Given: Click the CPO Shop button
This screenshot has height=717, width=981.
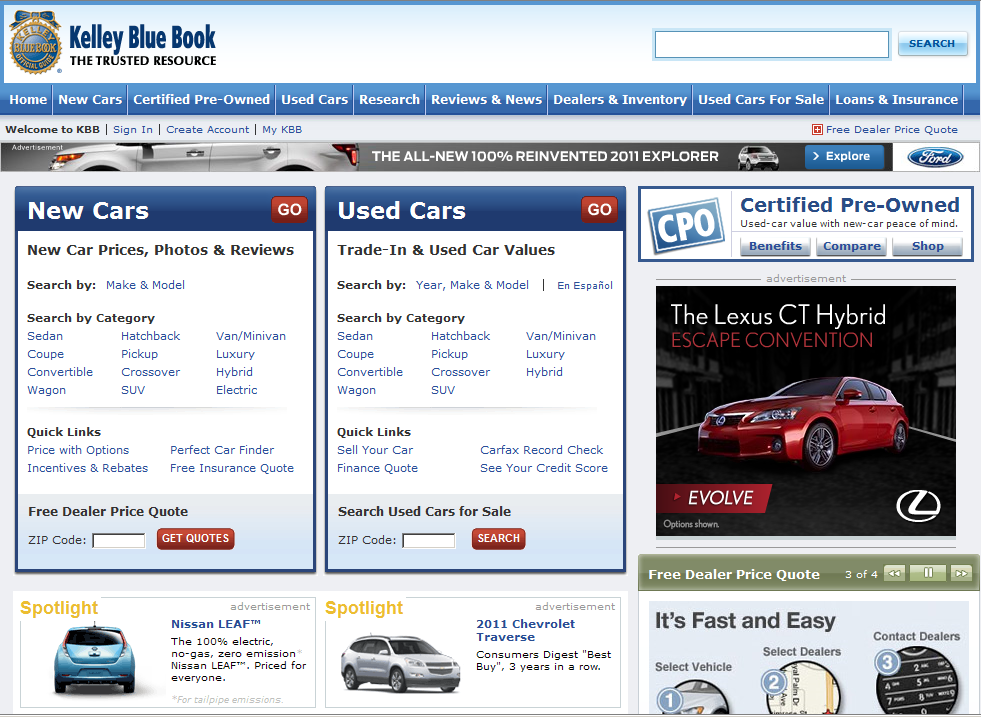Looking at the screenshot, I should [927, 246].
